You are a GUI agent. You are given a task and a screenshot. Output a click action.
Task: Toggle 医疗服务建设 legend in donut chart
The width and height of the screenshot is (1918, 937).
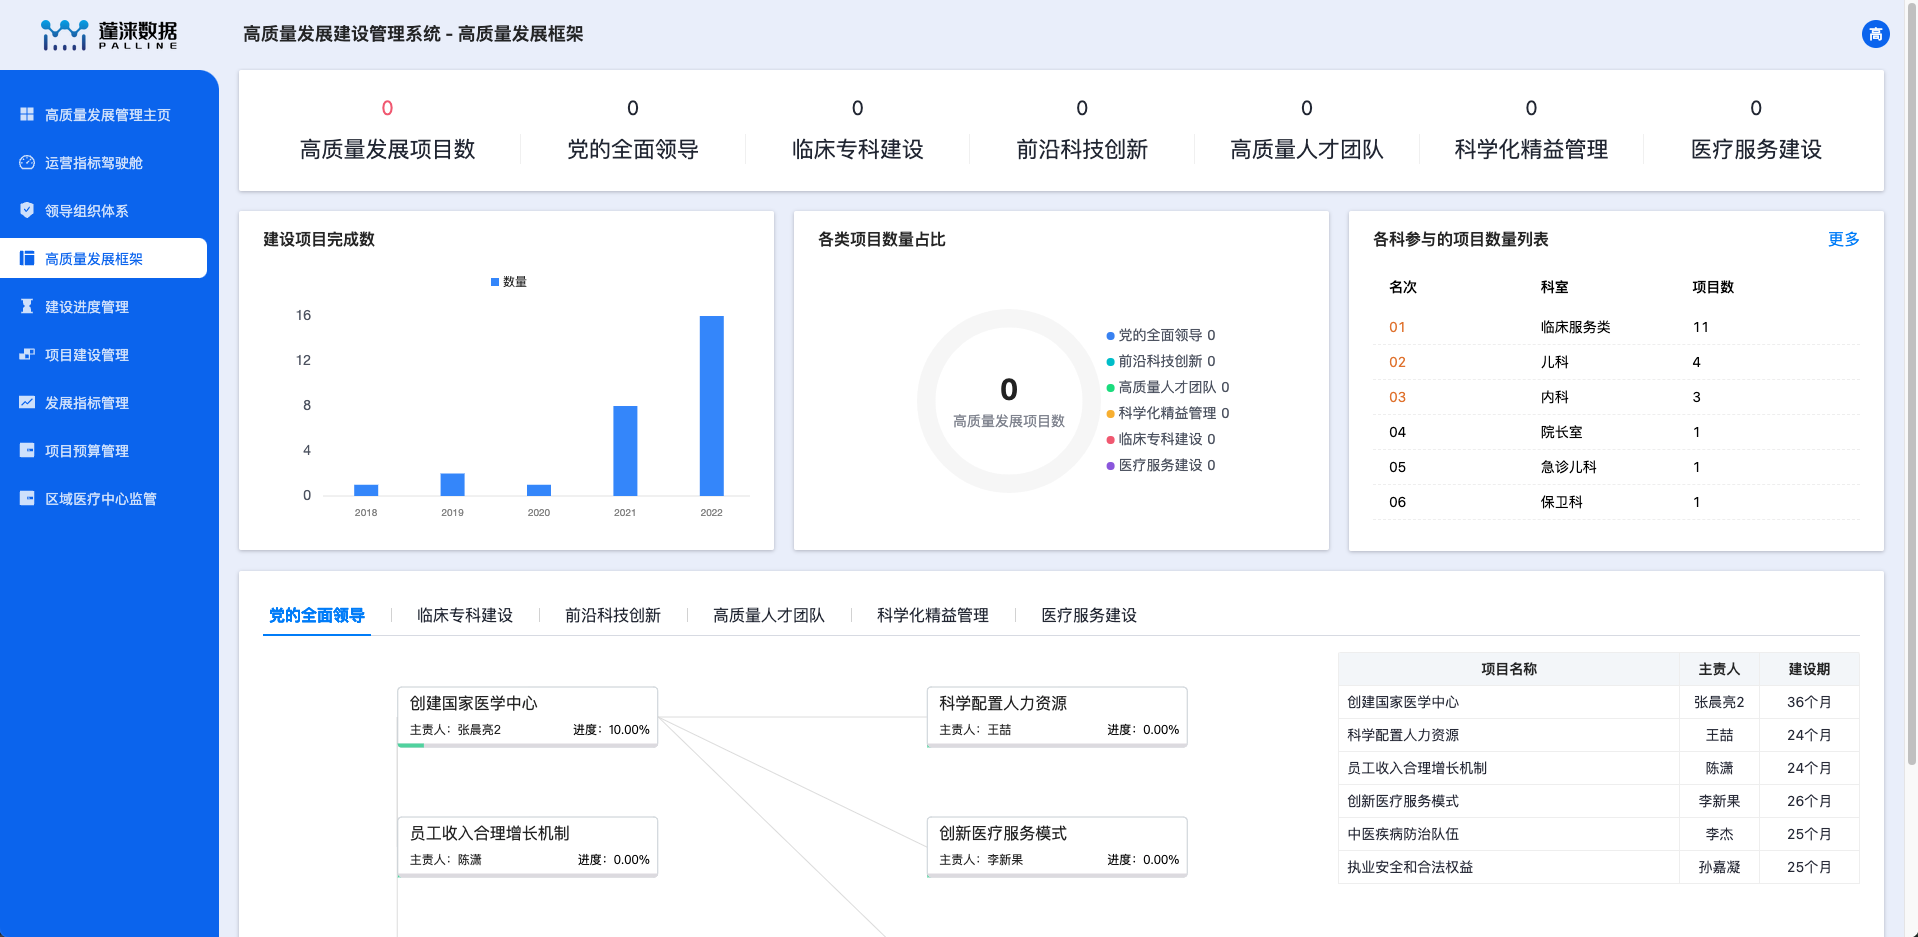tap(1161, 465)
